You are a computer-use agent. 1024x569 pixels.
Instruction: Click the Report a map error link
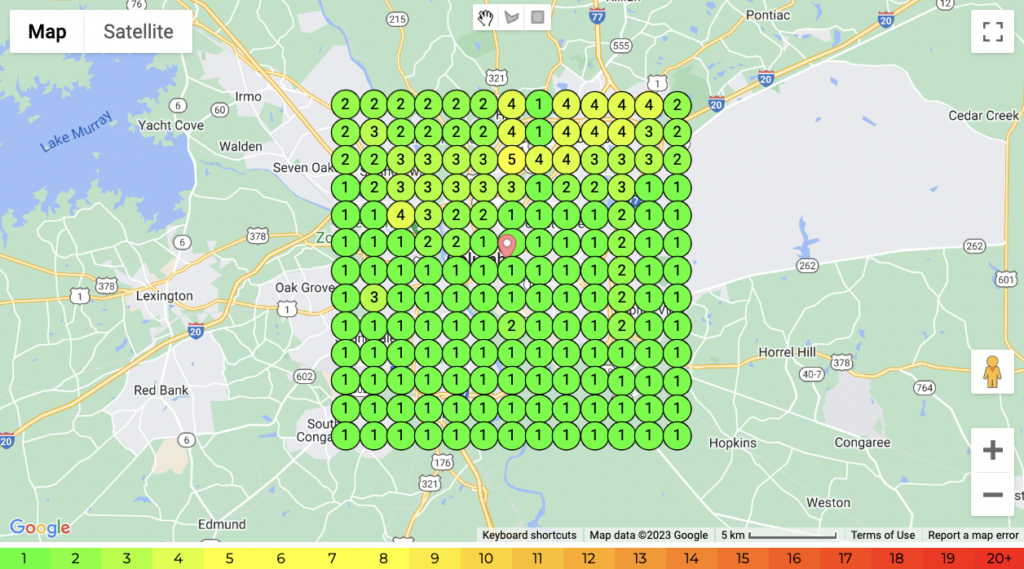[973, 535]
